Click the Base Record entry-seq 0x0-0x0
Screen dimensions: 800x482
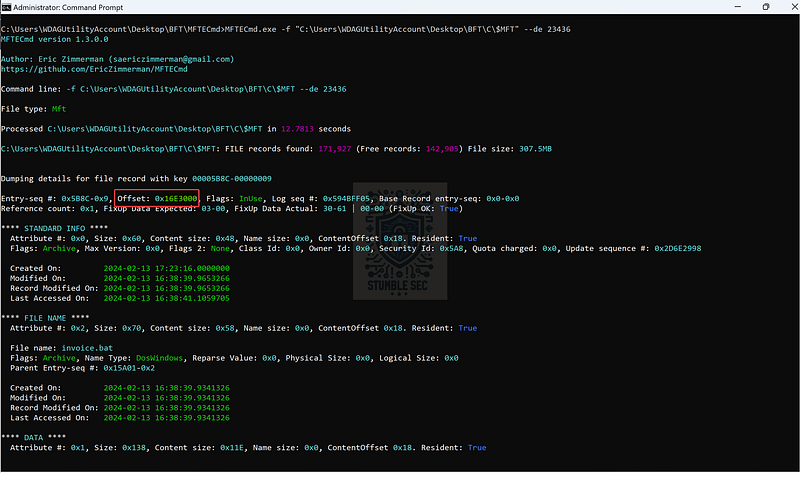click(x=503, y=198)
